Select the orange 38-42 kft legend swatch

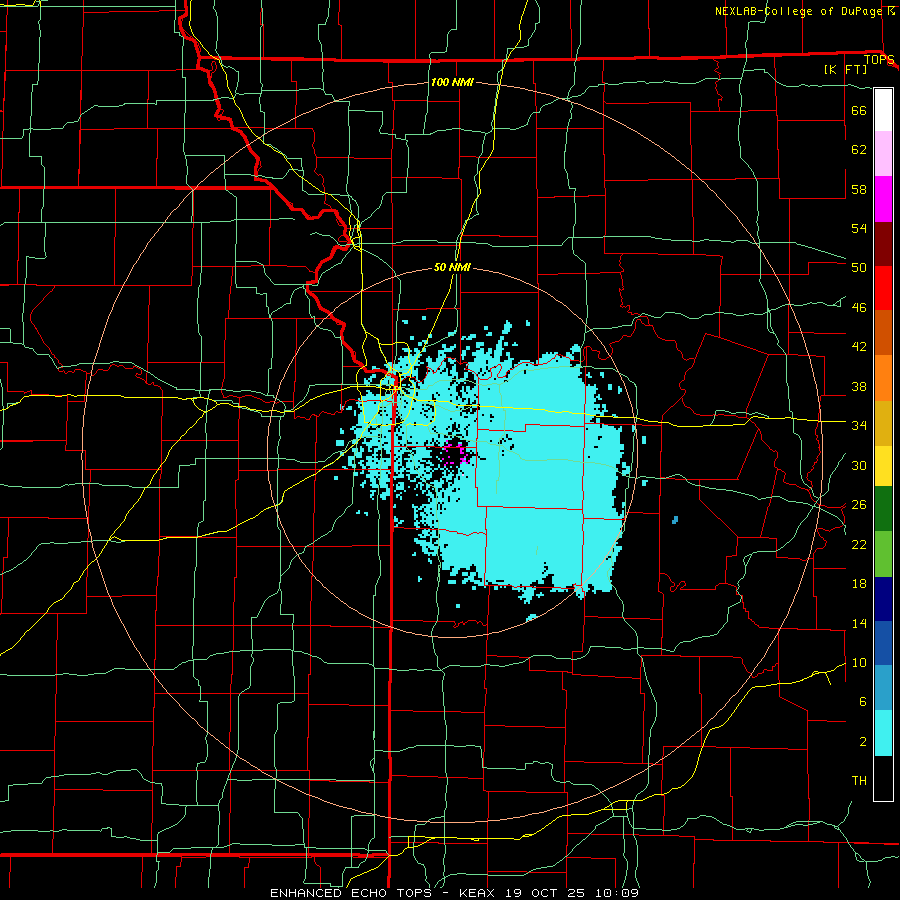[883, 378]
